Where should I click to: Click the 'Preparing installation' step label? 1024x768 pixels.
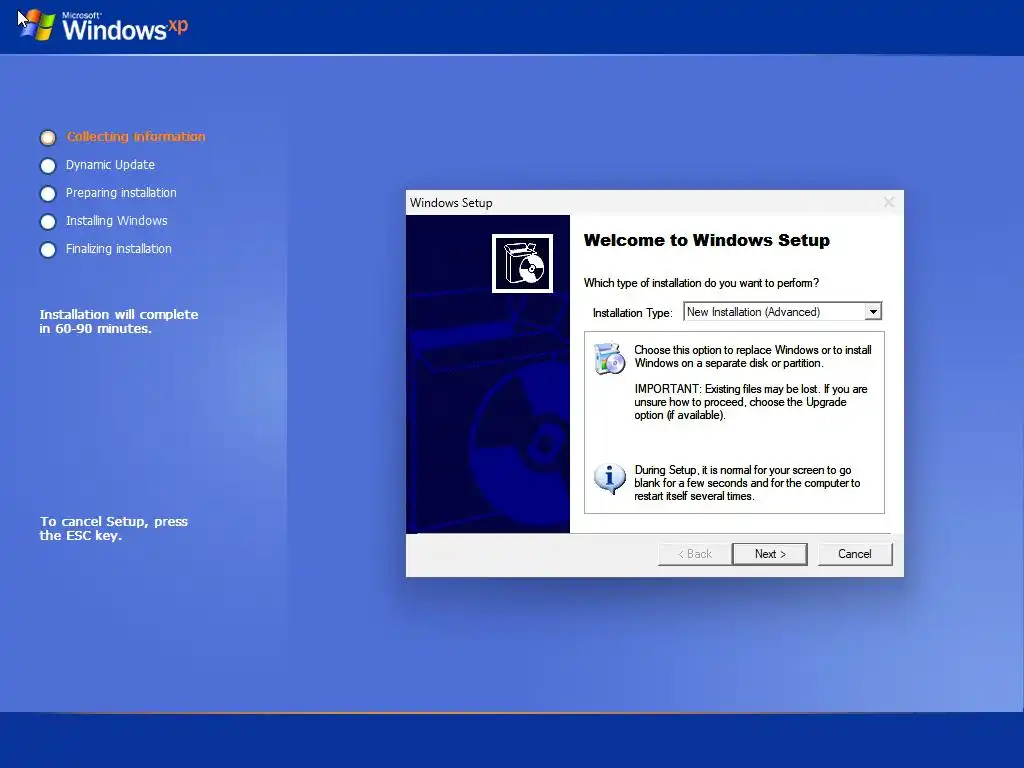pos(121,193)
